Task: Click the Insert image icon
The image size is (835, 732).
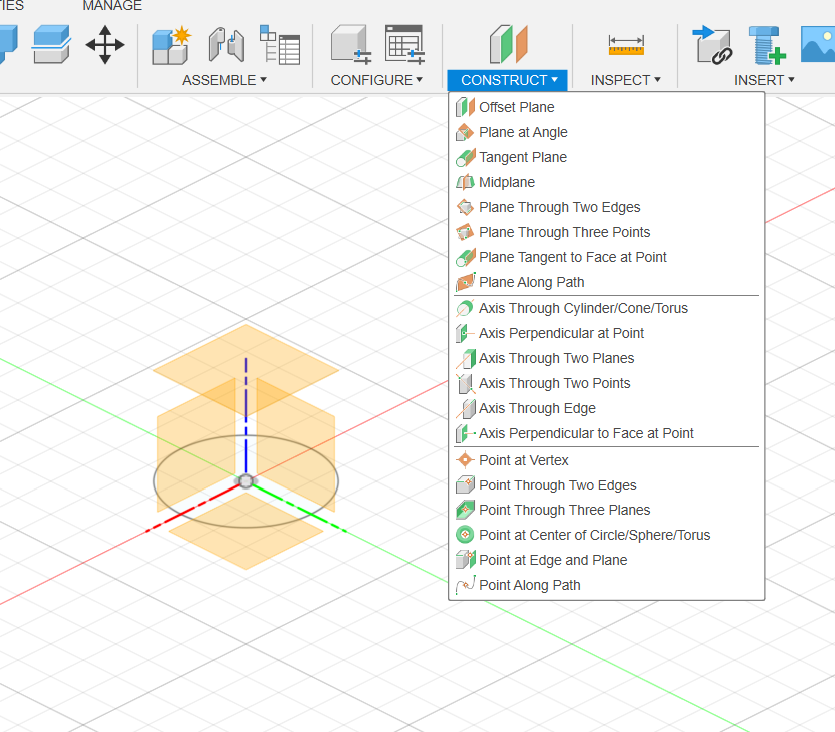Action: tap(818, 45)
